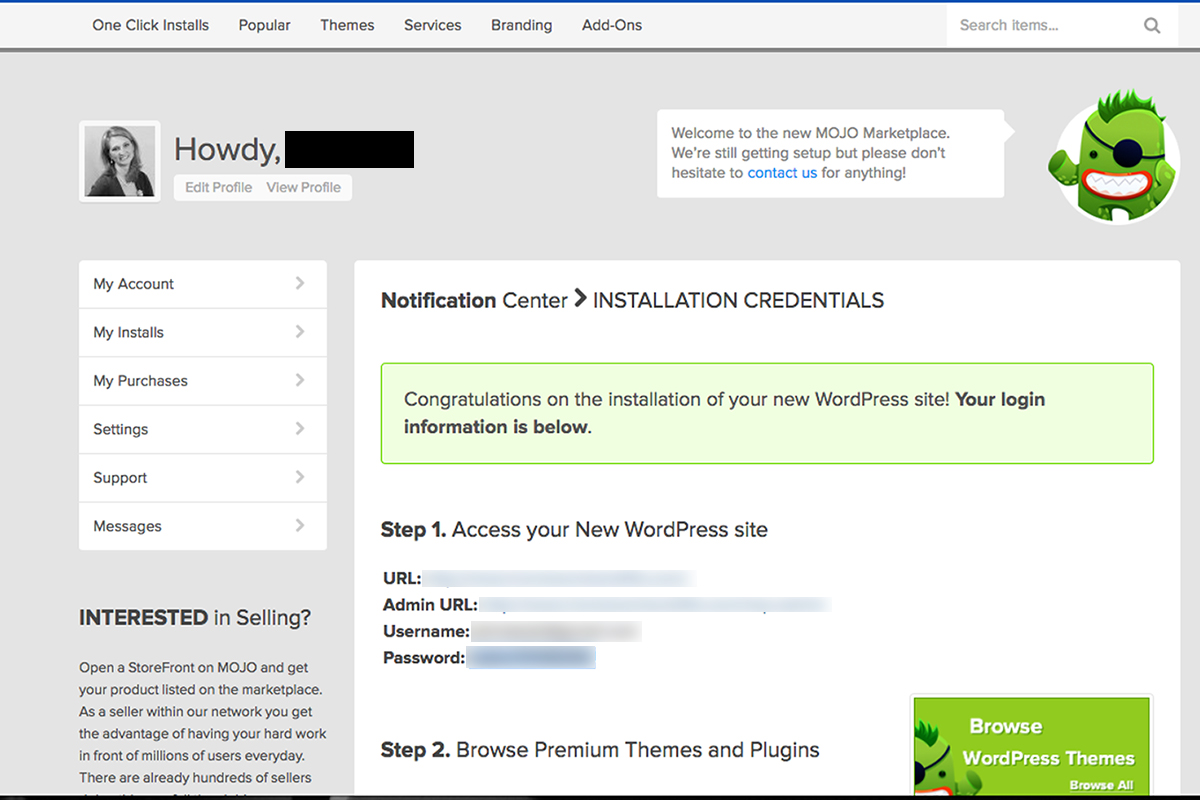Open the One Click Installs menu

coord(151,25)
